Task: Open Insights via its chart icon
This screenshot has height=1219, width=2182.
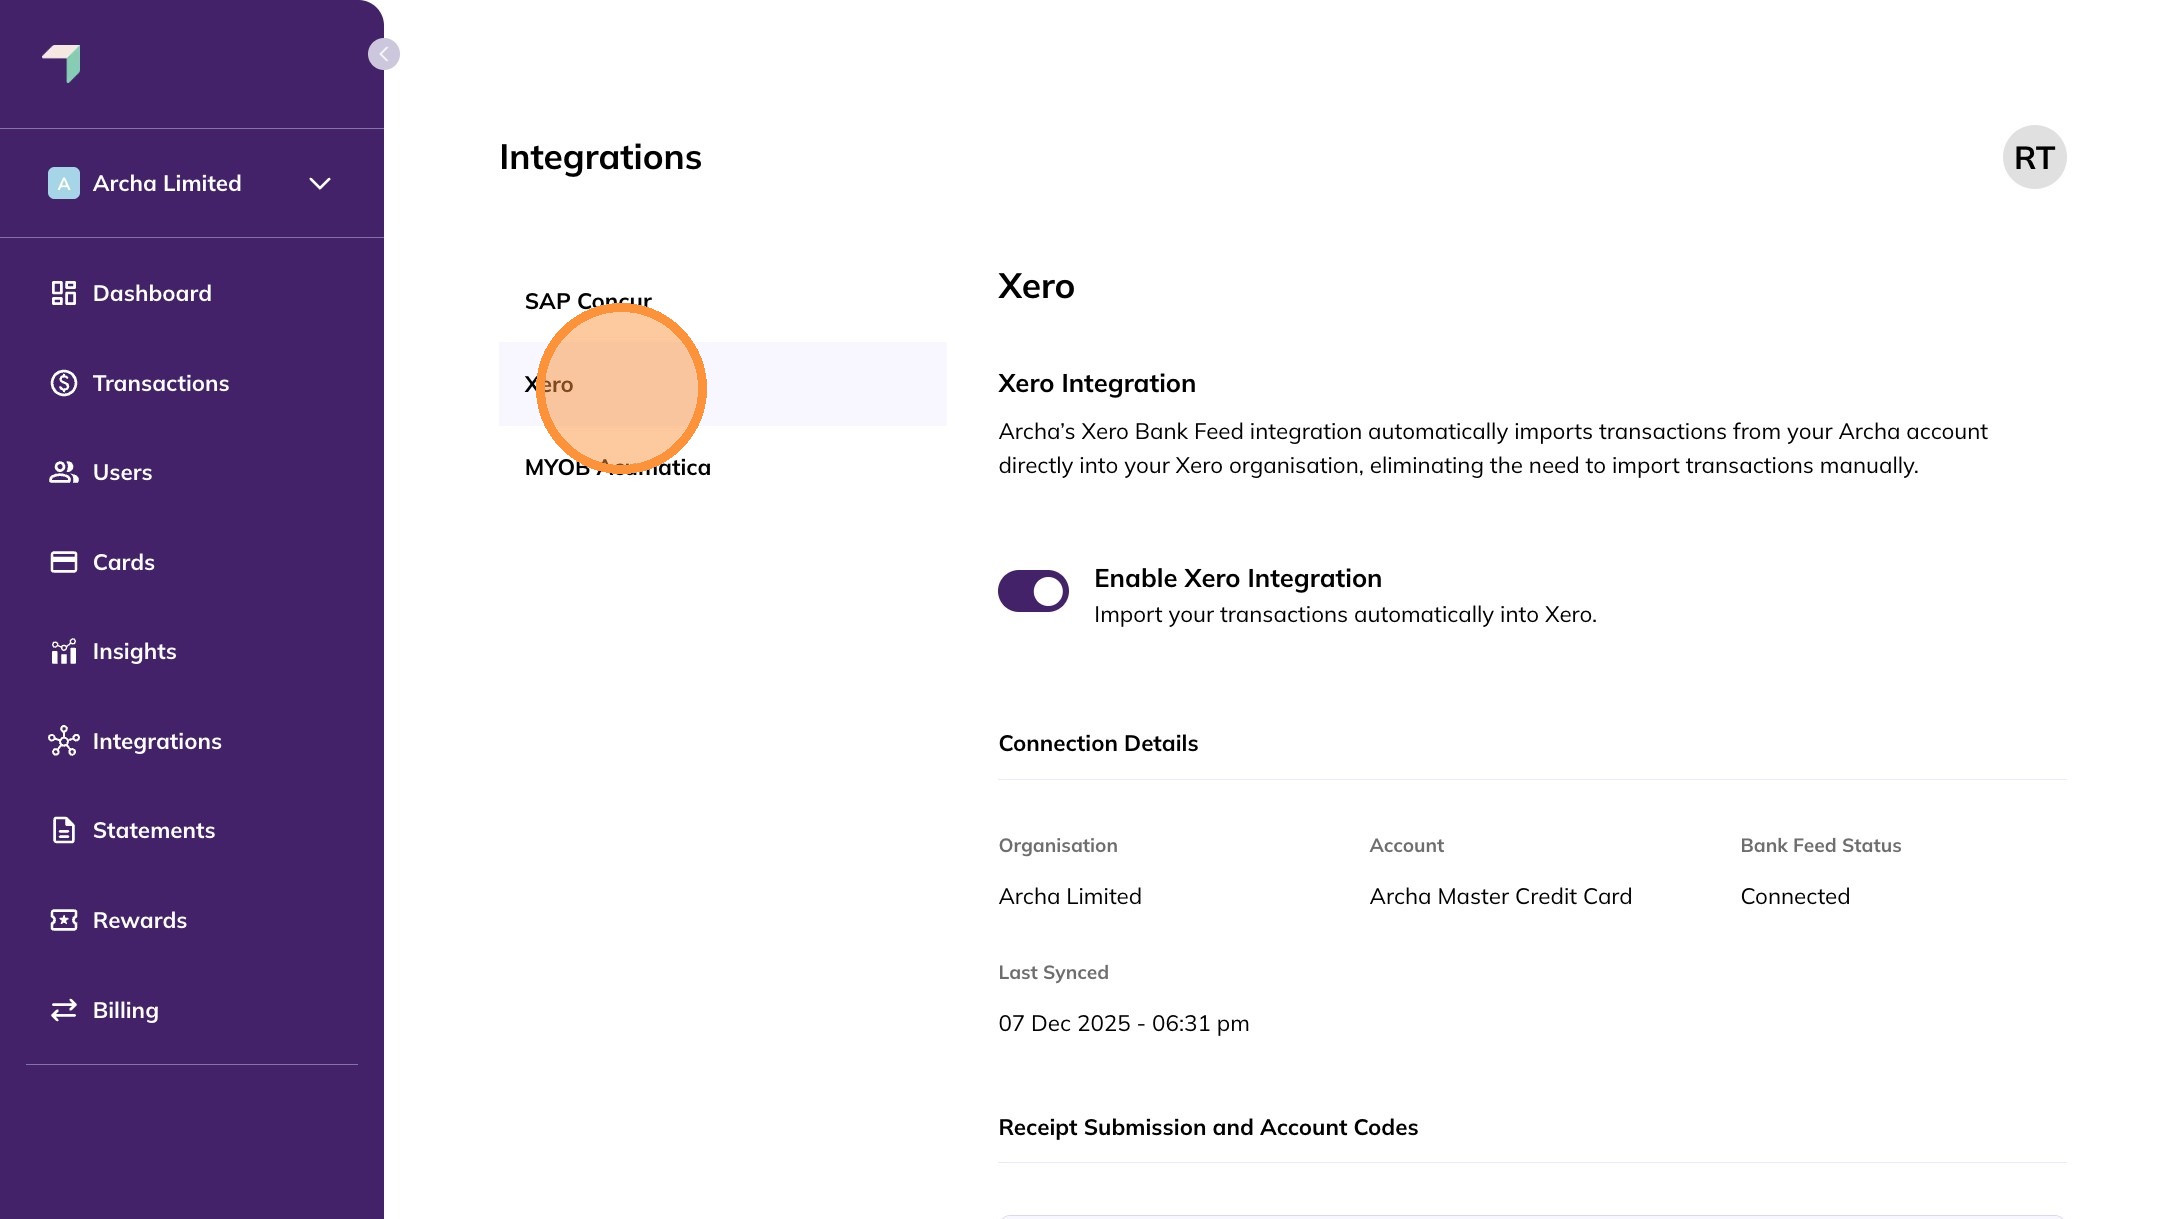Action: click(63, 651)
